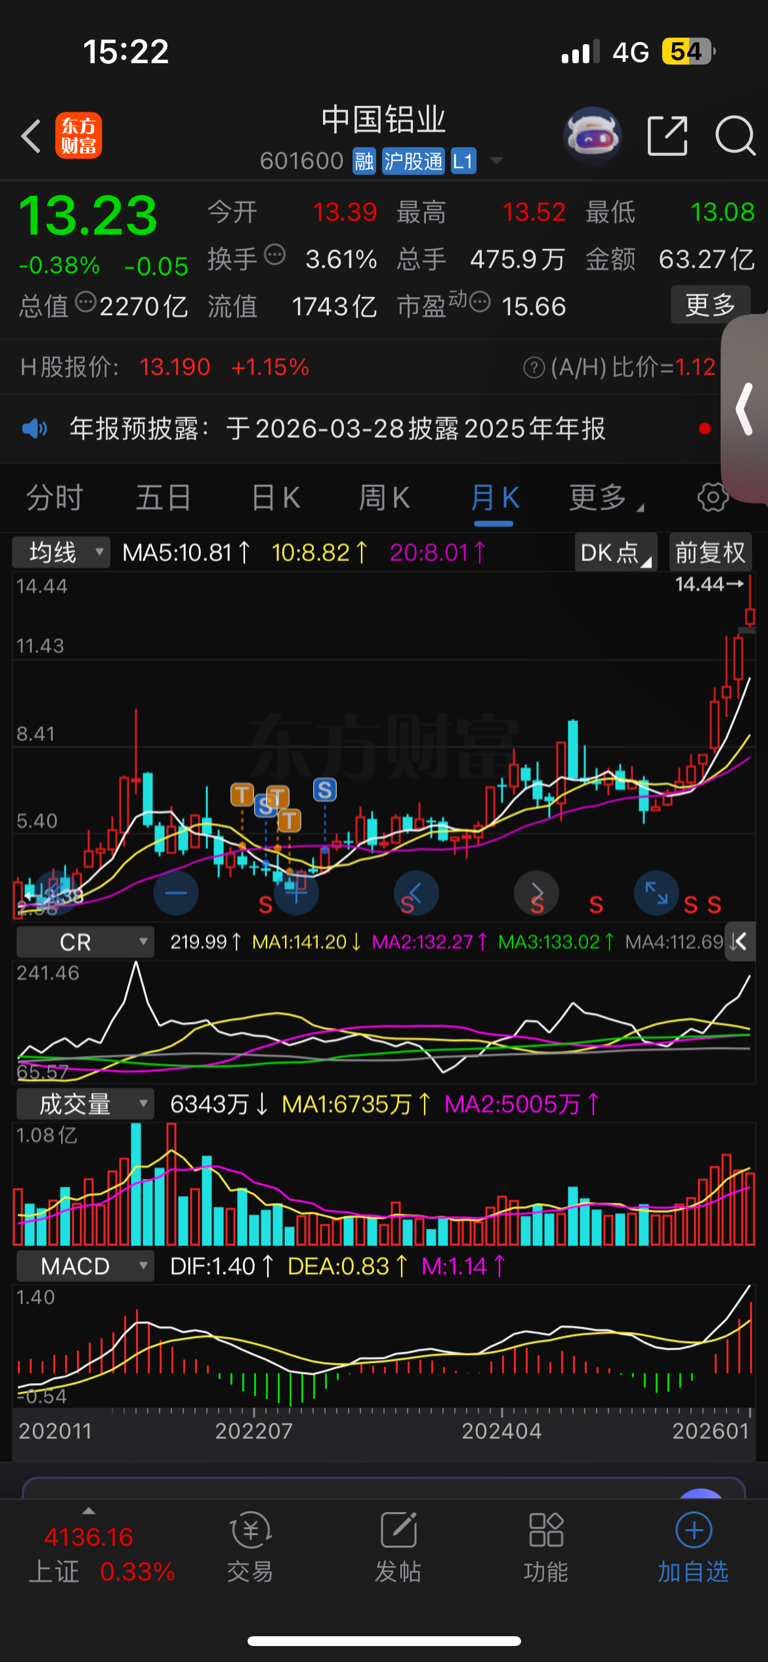Tap the 上证 index 4136.16 ticker

(88, 1537)
